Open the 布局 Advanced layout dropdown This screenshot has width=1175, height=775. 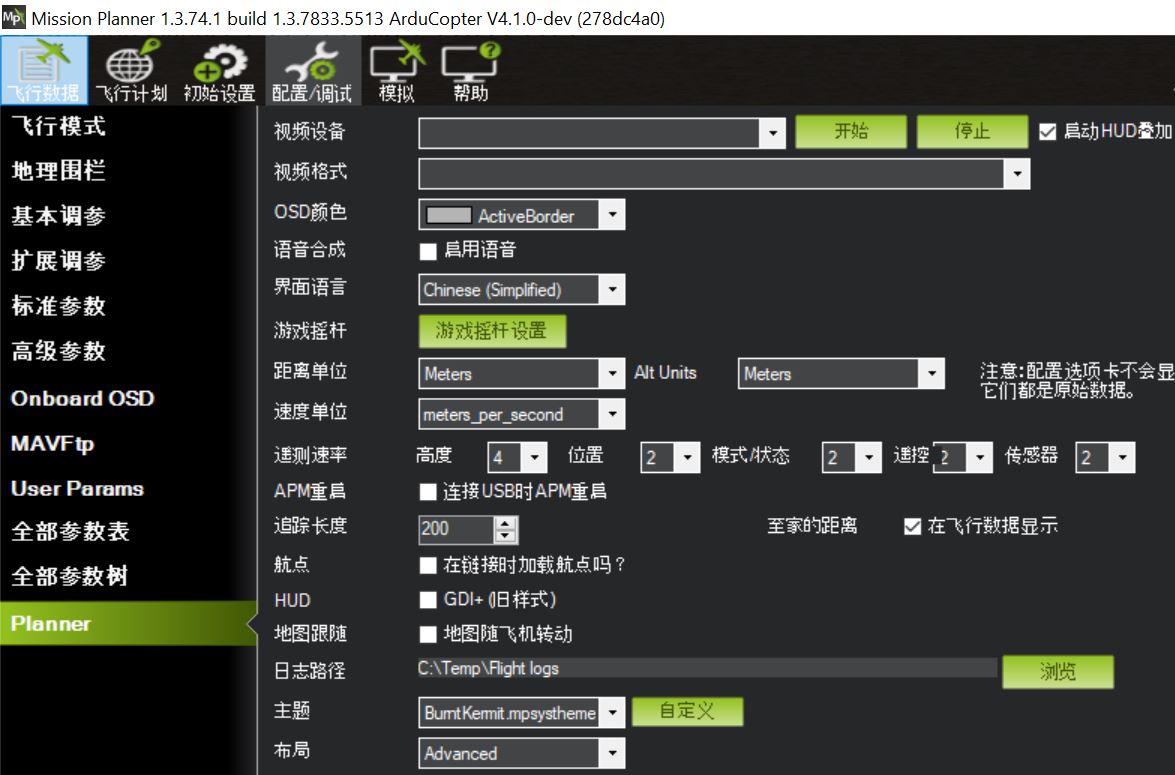(x=612, y=753)
